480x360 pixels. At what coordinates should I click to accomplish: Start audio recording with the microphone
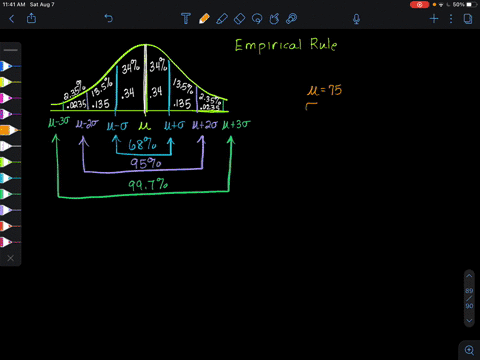pos(356,19)
